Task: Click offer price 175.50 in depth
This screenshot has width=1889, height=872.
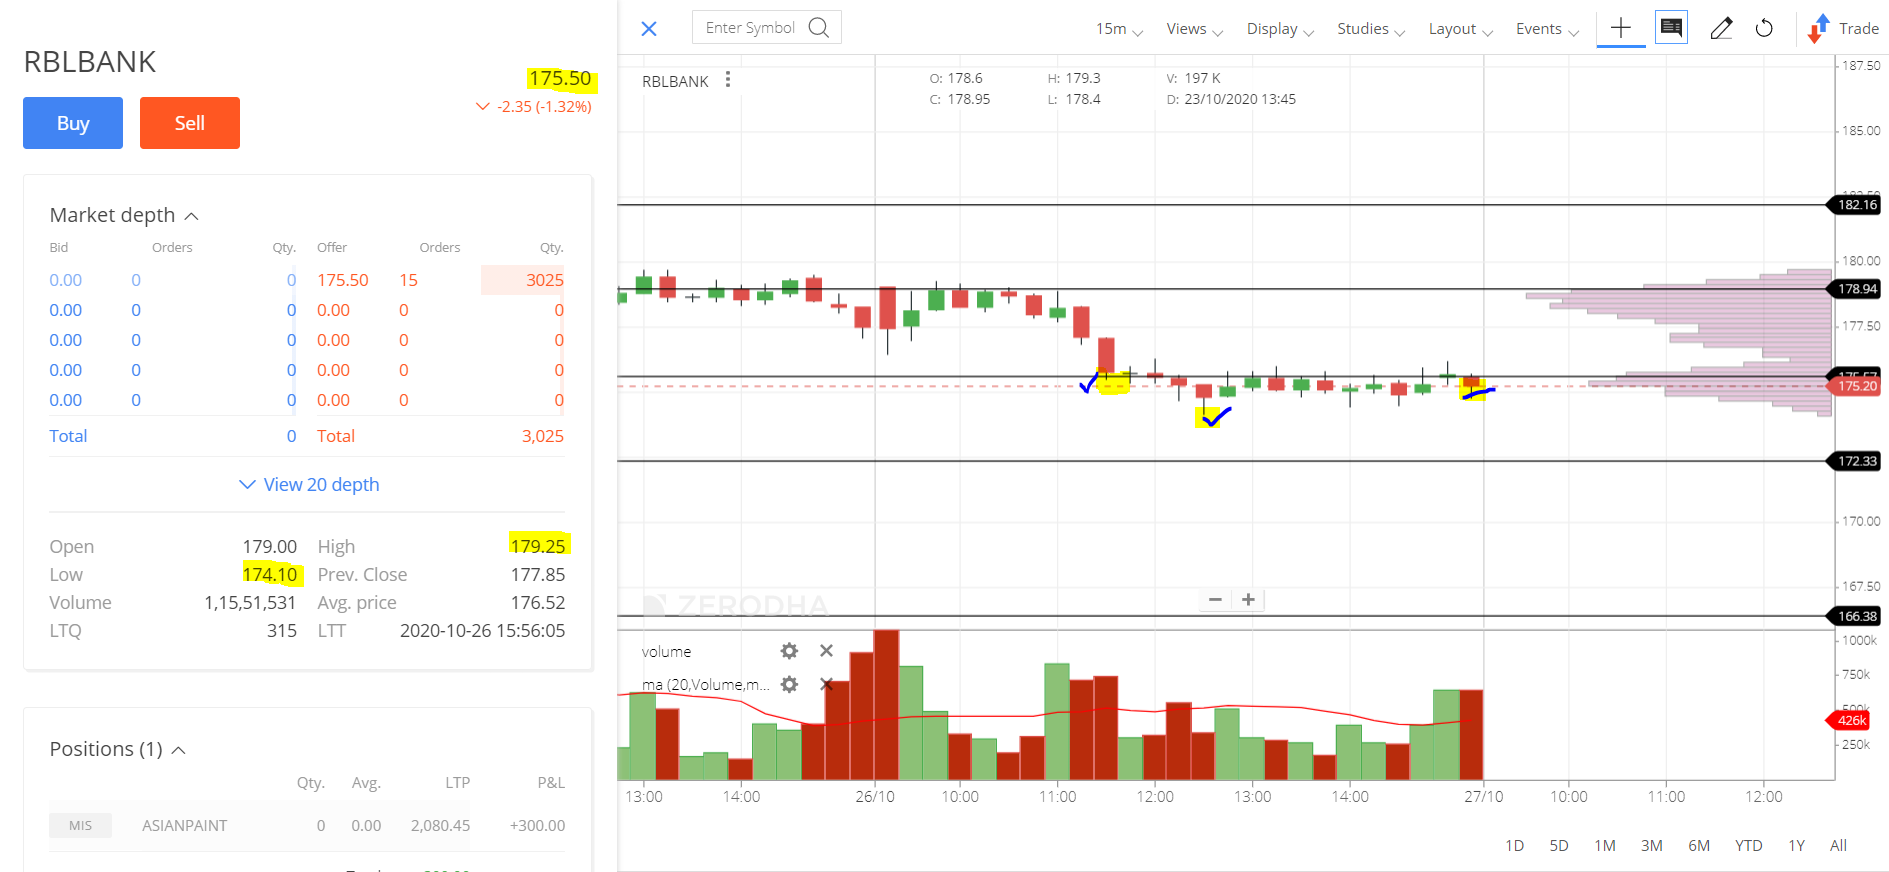Action: click(x=343, y=280)
